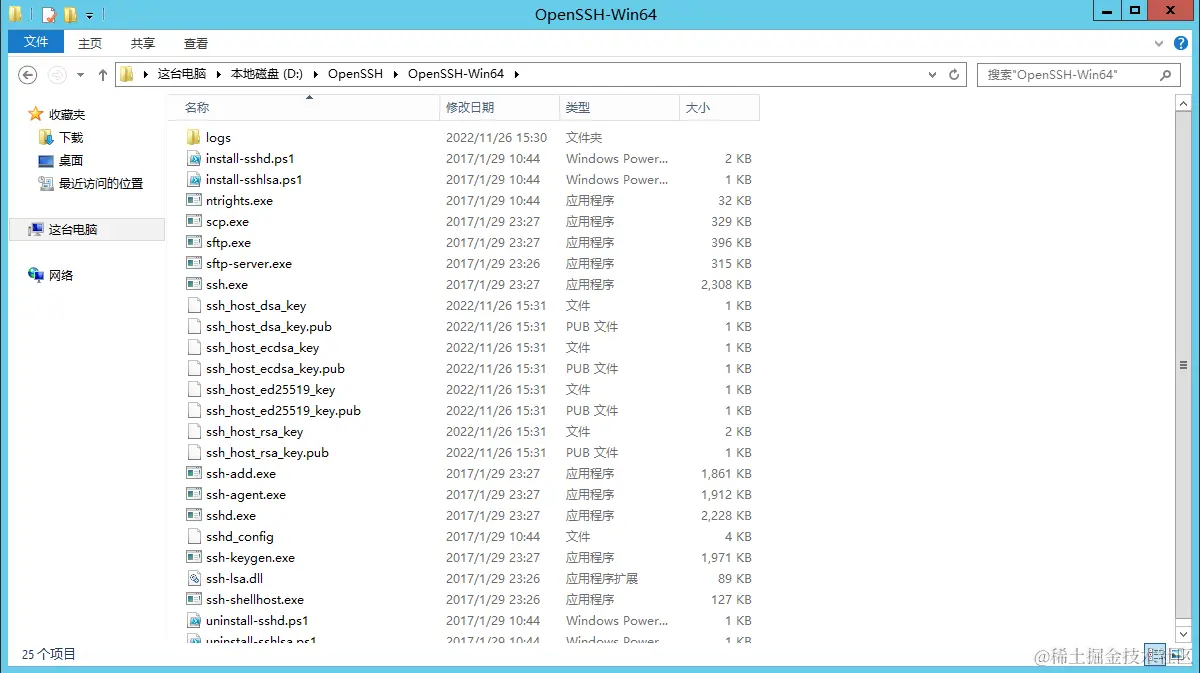Navigate to 本地磁盘 (D:) in breadcrumb
The width and height of the screenshot is (1200, 673).
pos(267,75)
